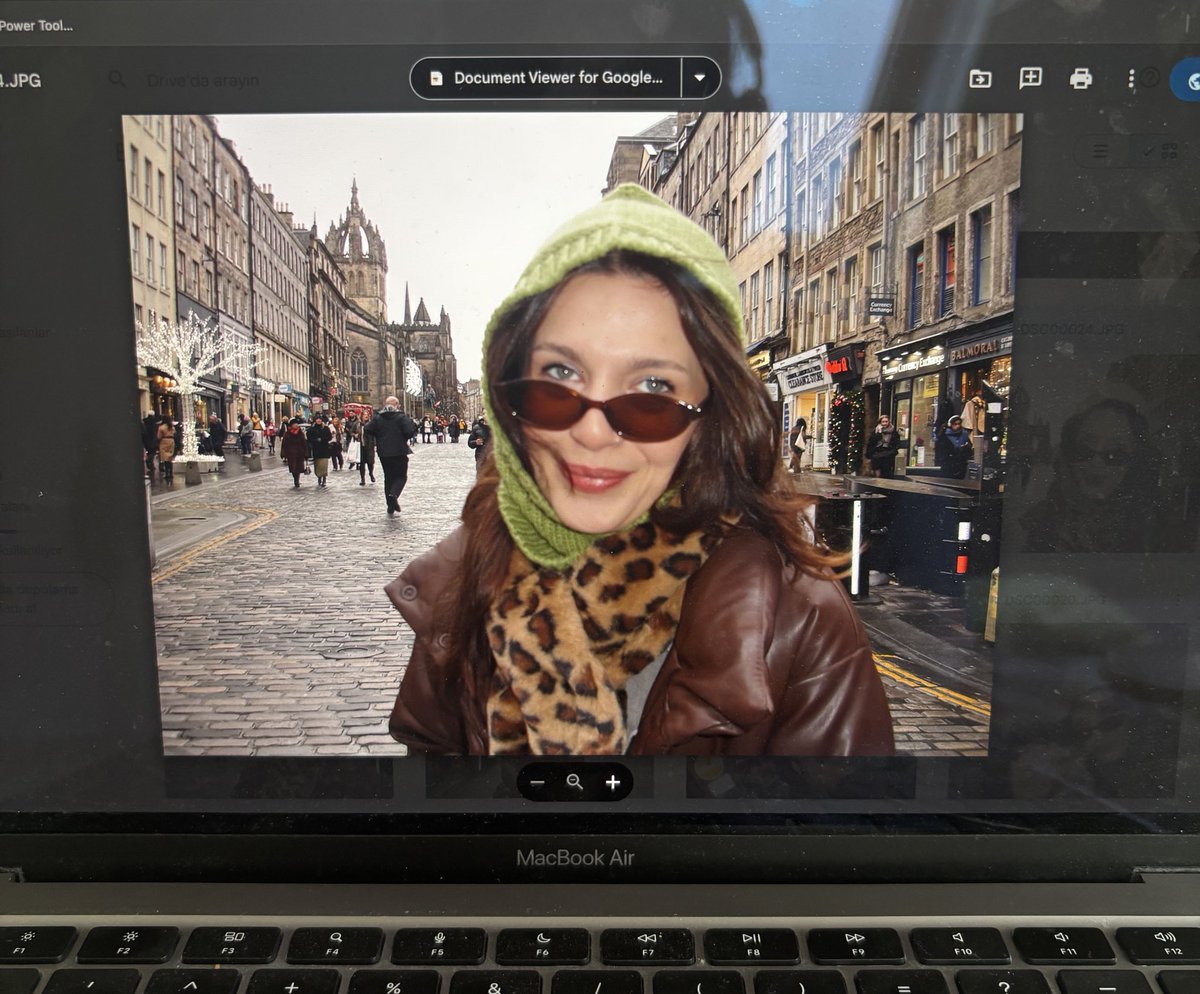This screenshot has height=994, width=1200.
Task: Click the 4.JPG file name title
Action: pyautogui.click(x=20, y=80)
